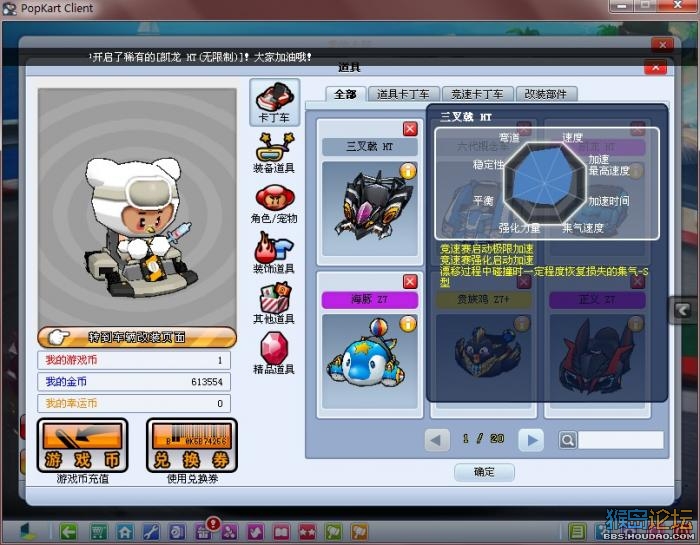Select the 角色/宠物 character category
The height and width of the screenshot is (545, 700).
274,204
